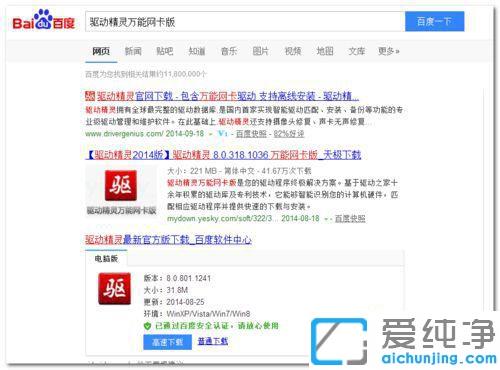This screenshot has width=500, height=370.
Task: Open 百度快照 link under first result
Action: [251, 134]
